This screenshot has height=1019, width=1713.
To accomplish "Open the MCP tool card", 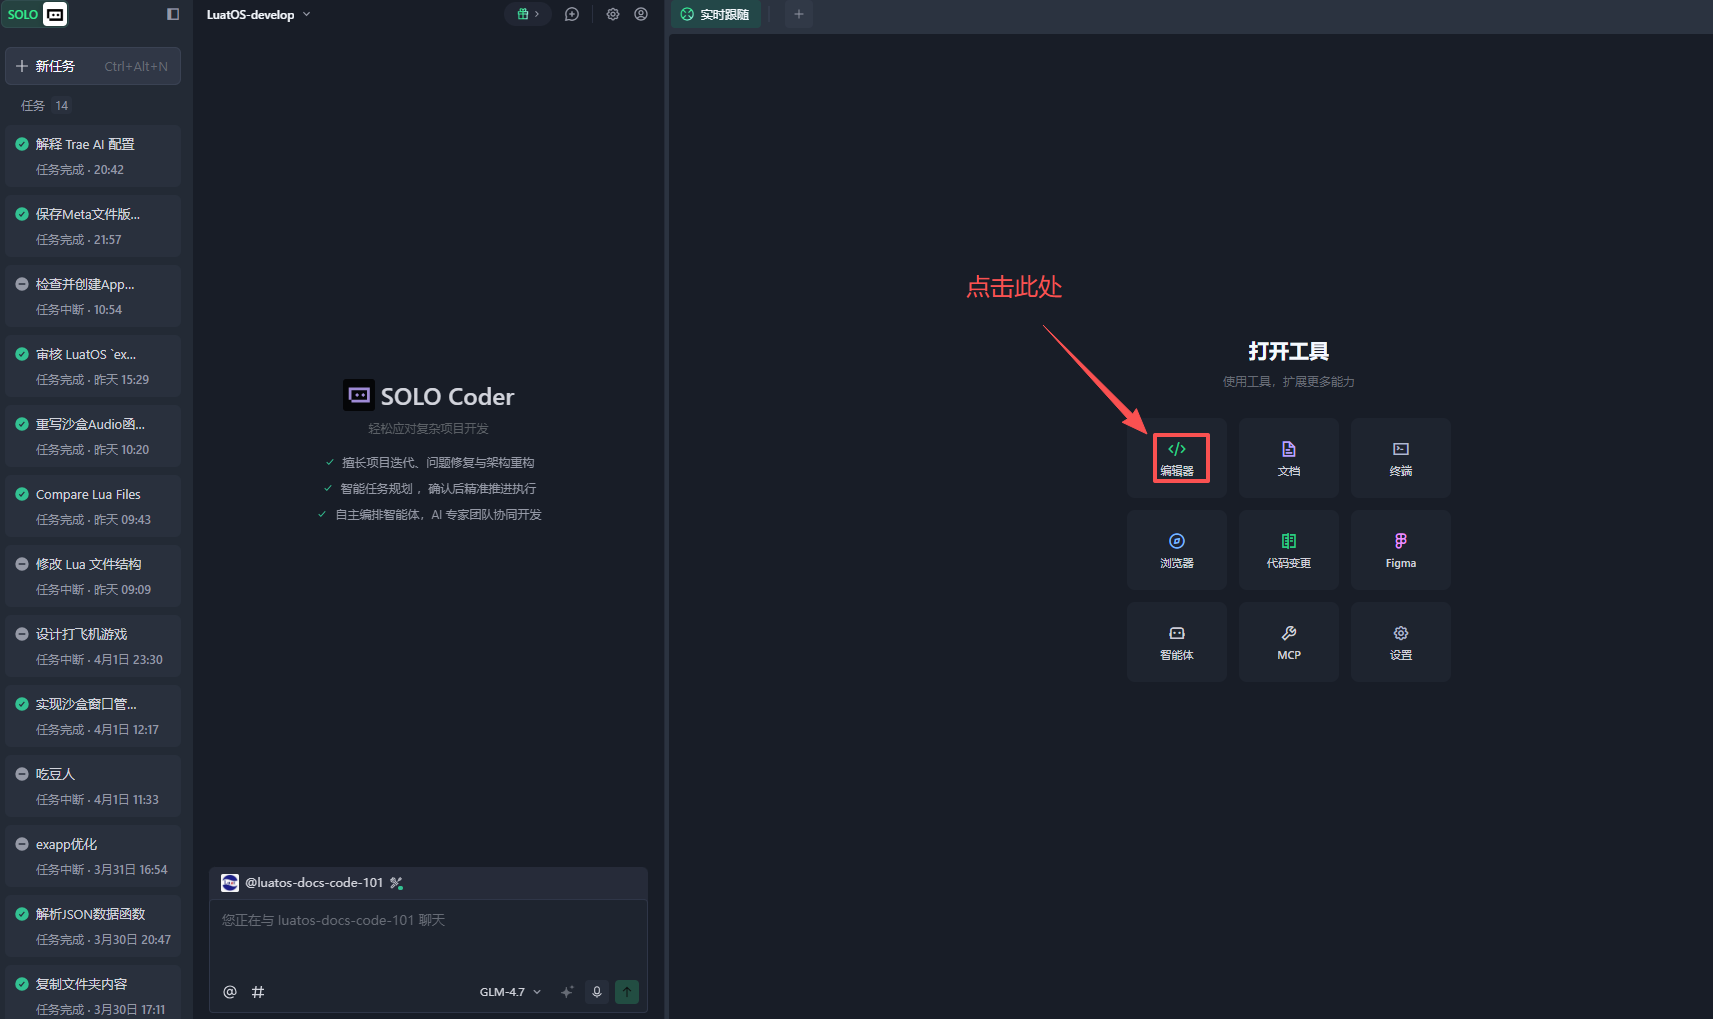I will click(1289, 642).
